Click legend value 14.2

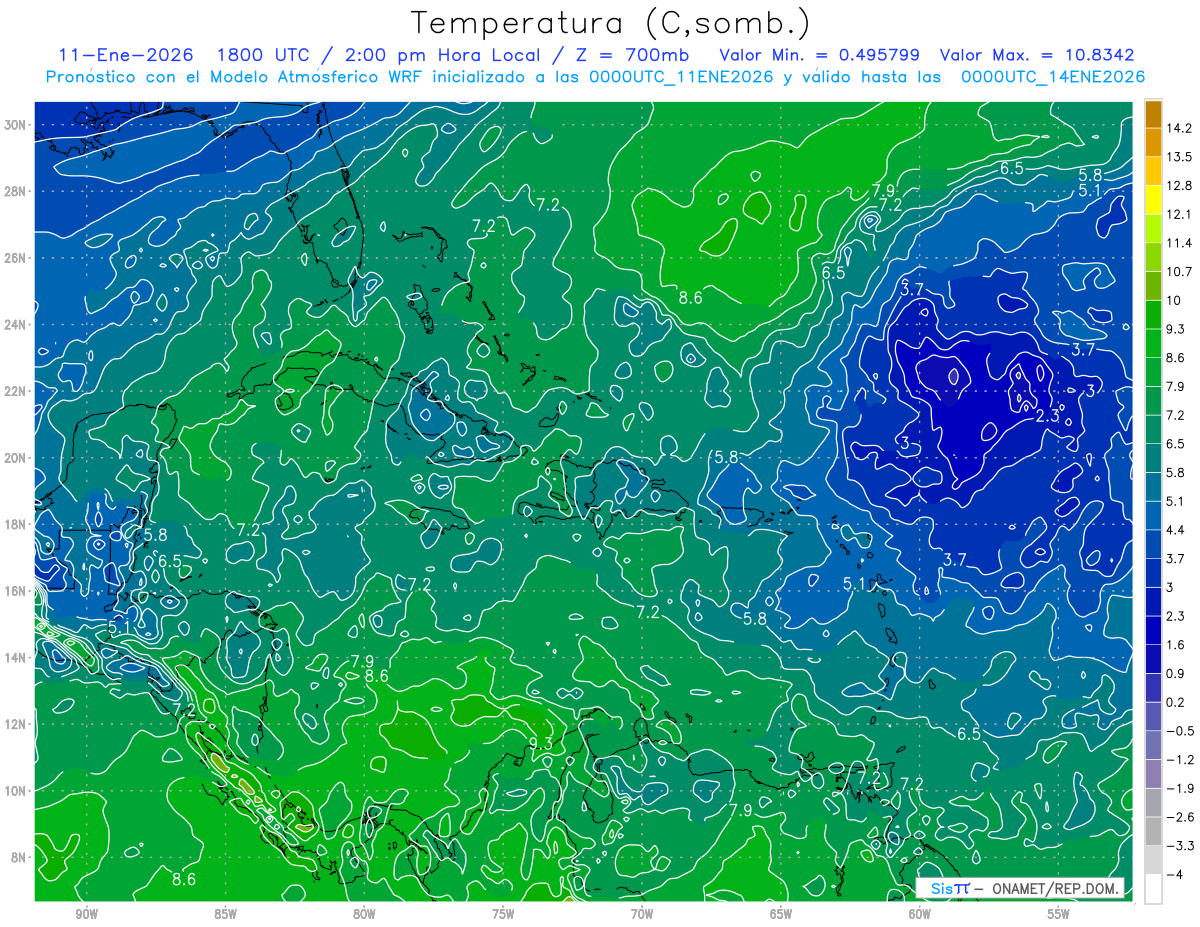(1181, 129)
